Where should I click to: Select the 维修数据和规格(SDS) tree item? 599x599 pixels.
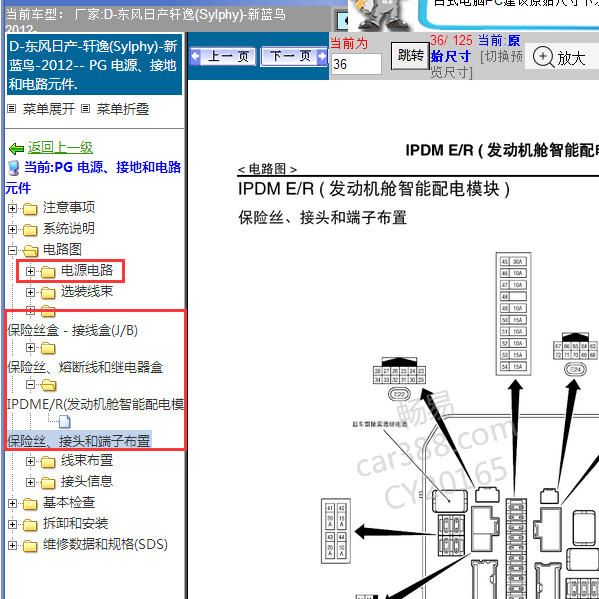(x=105, y=544)
